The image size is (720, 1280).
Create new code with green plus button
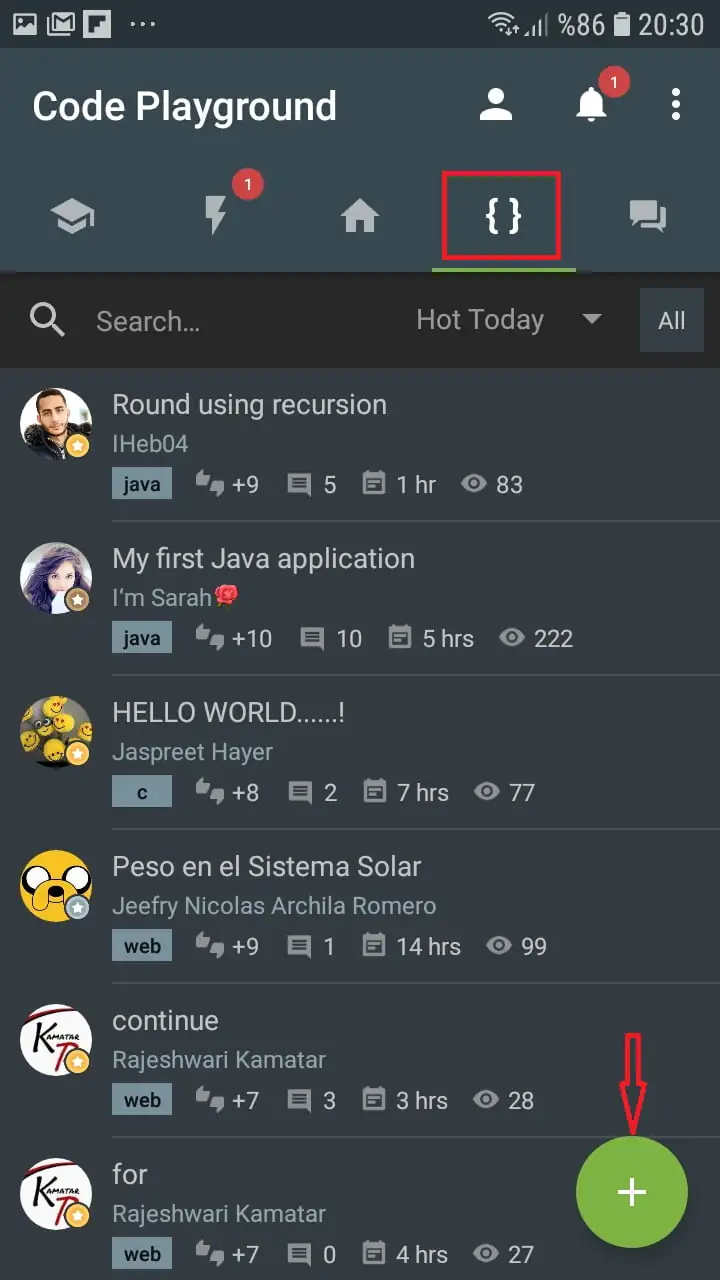click(x=631, y=1192)
